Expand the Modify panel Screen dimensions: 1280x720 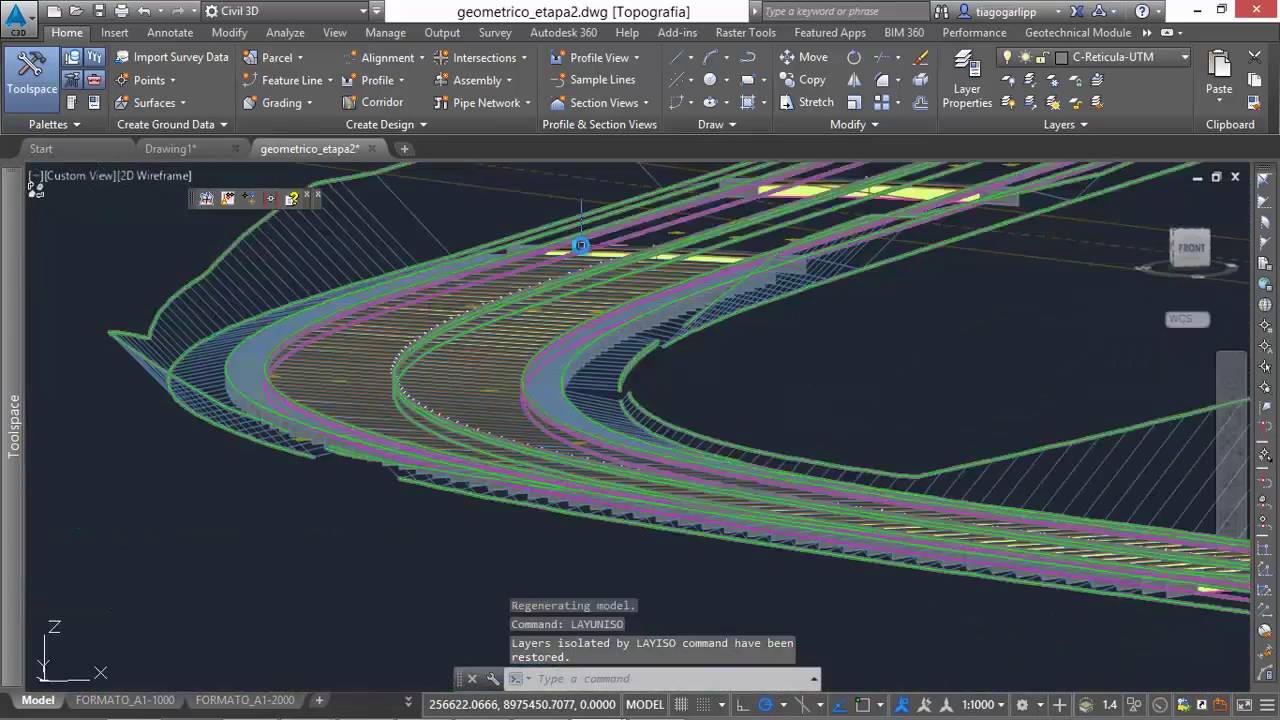[854, 124]
